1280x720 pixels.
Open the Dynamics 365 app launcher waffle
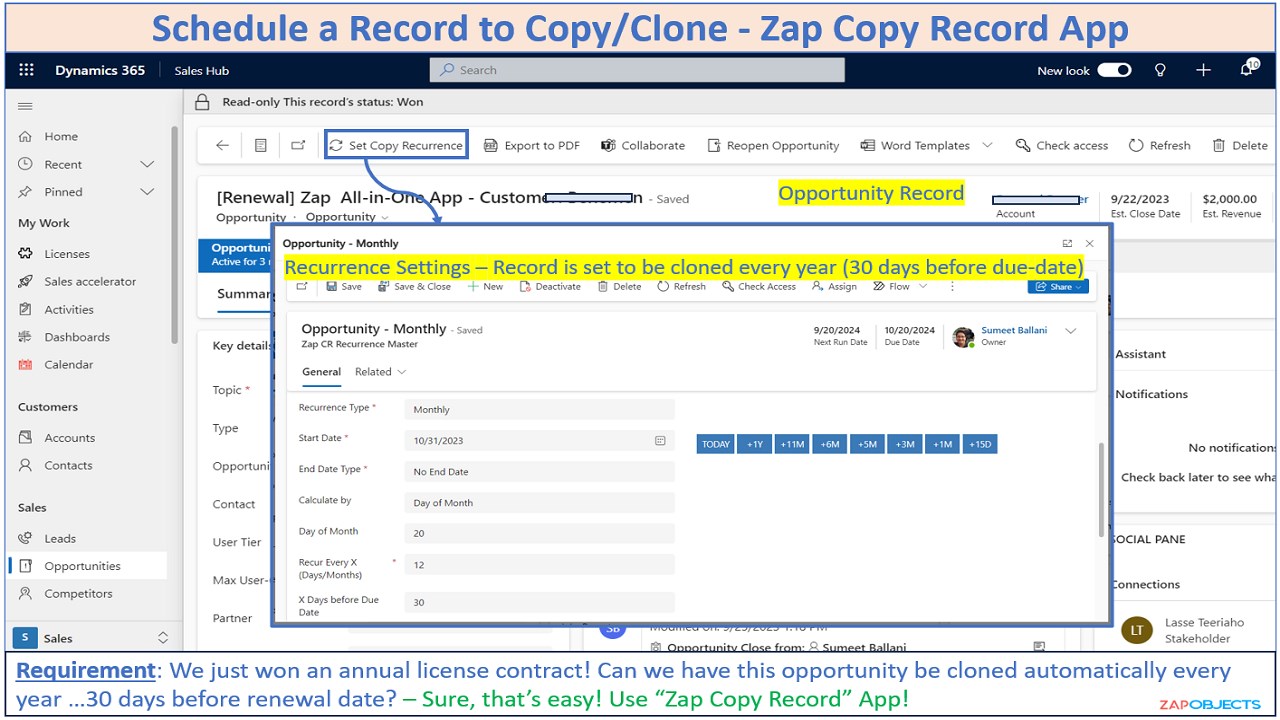click(x=26, y=70)
